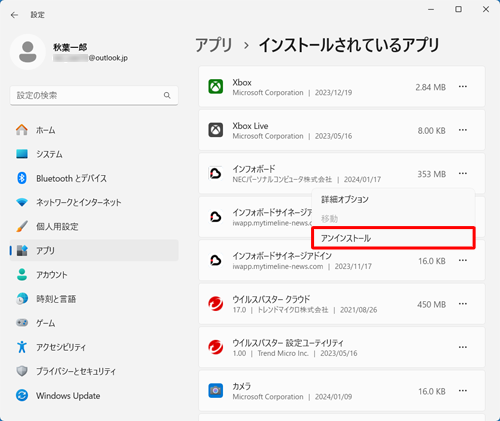The image size is (500, 421).
Task: Click the ウイルスバスター クラウド name text
Action: (271, 299)
